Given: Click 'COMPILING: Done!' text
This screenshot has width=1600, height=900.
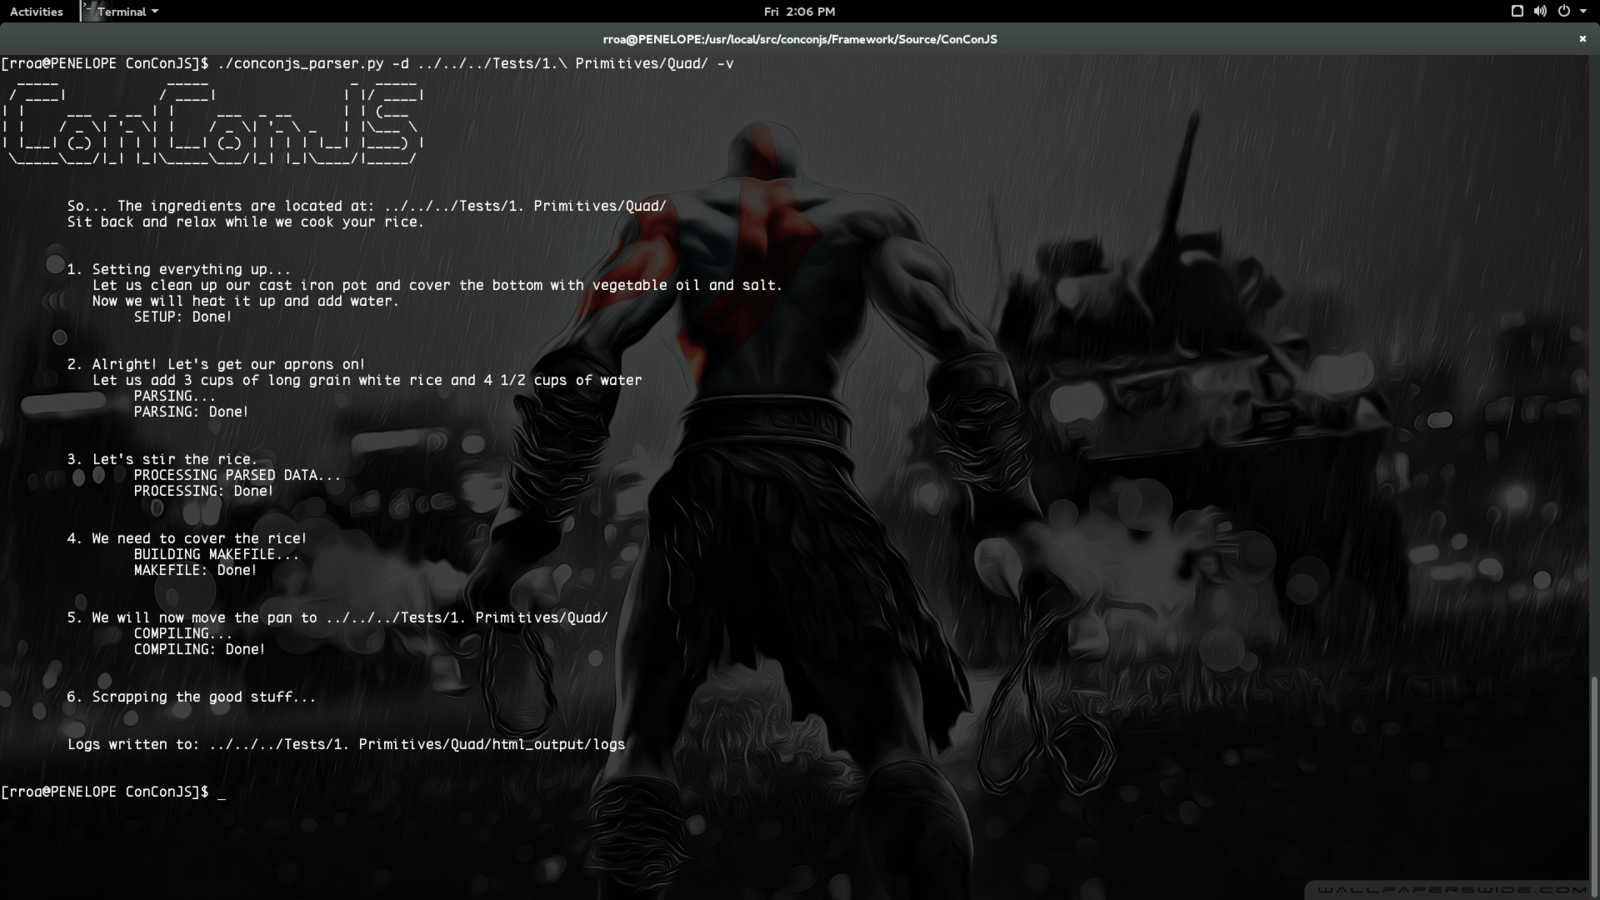Looking at the screenshot, I should 199,649.
